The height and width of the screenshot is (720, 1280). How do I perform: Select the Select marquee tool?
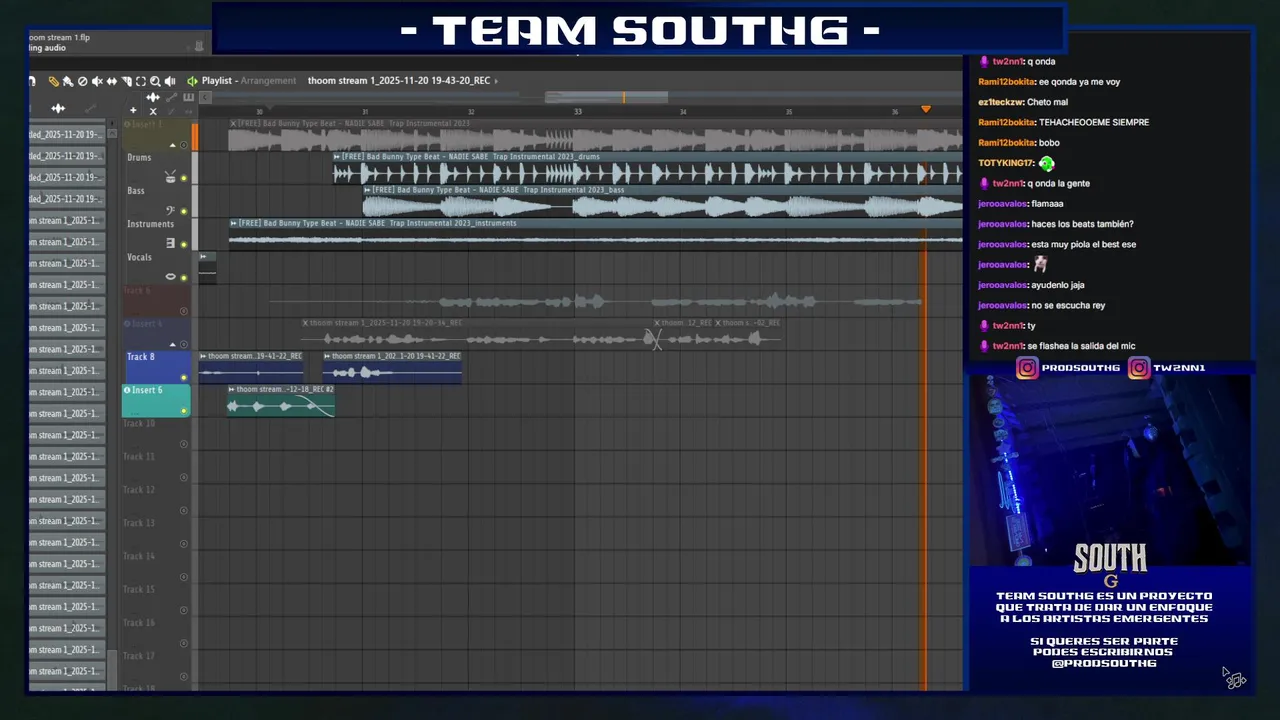[141, 81]
